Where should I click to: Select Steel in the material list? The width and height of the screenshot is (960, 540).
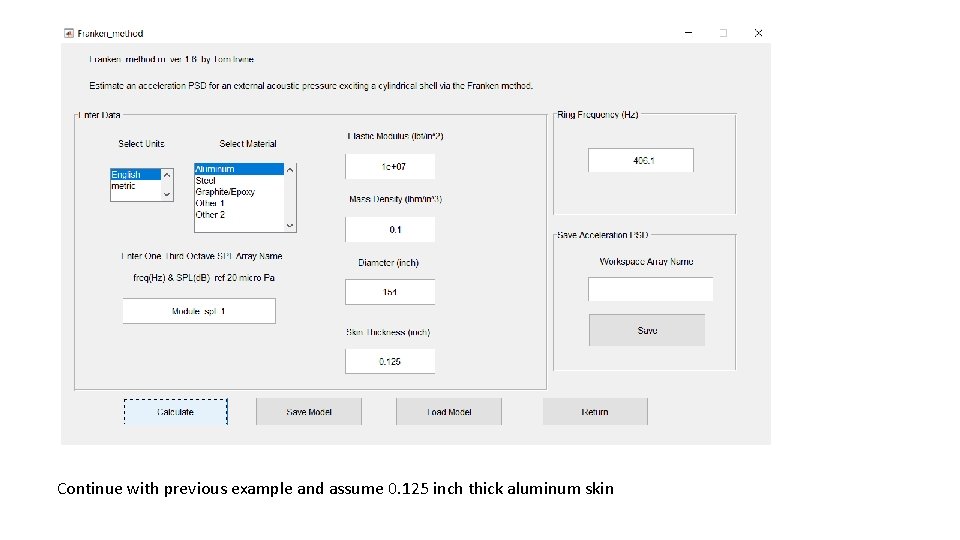click(x=239, y=181)
